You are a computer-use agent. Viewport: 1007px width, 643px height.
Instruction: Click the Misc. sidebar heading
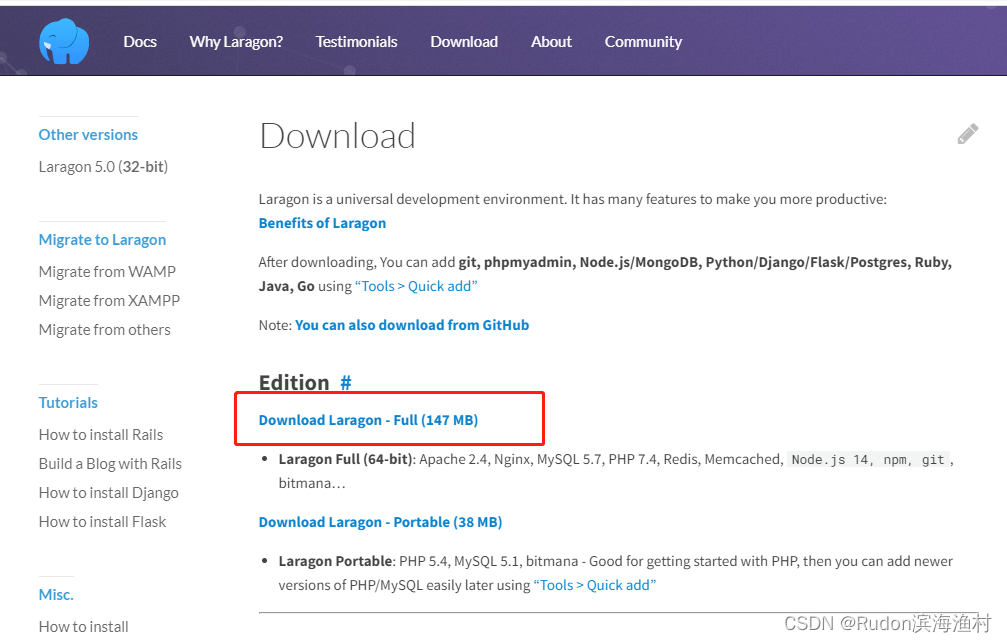point(56,595)
